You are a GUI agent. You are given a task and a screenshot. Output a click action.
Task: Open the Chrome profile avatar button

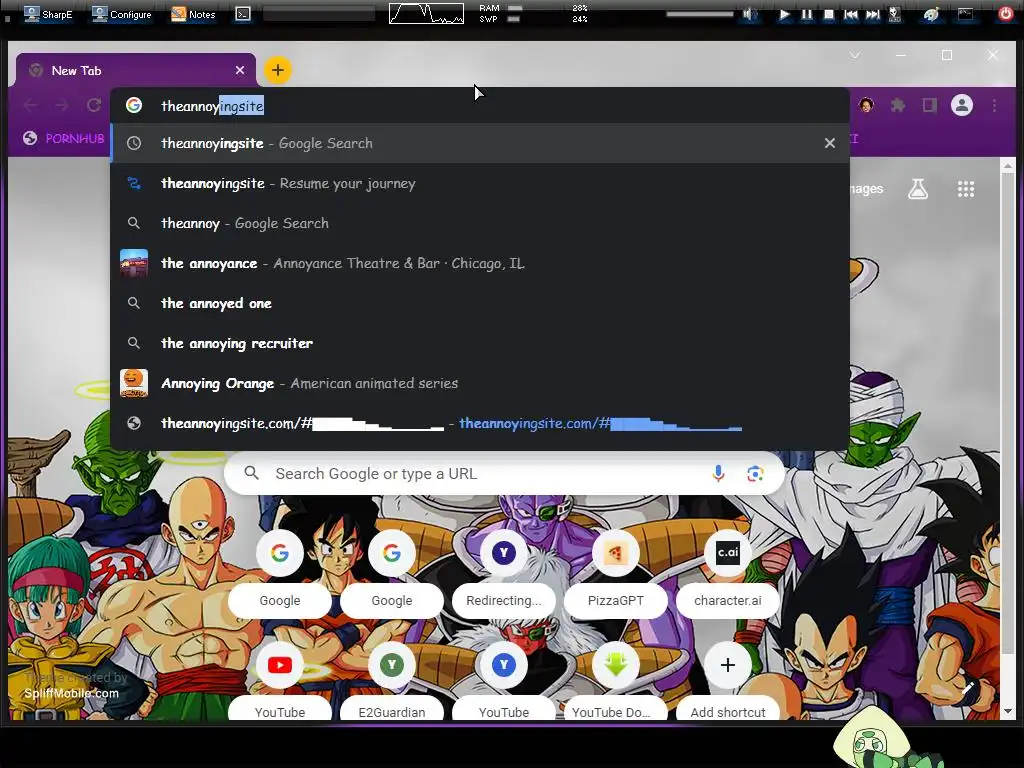(x=961, y=105)
